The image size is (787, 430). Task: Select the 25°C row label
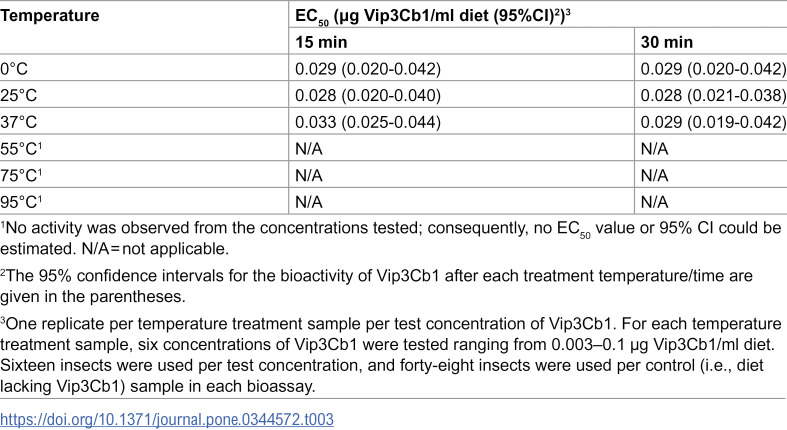(x=19, y=95)
